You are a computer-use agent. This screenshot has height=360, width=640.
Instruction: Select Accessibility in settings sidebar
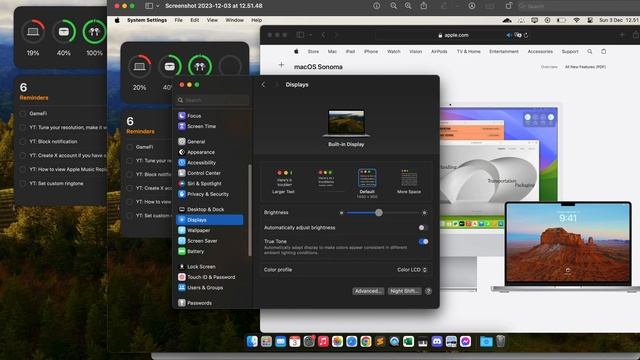click(x=210, y=162)
